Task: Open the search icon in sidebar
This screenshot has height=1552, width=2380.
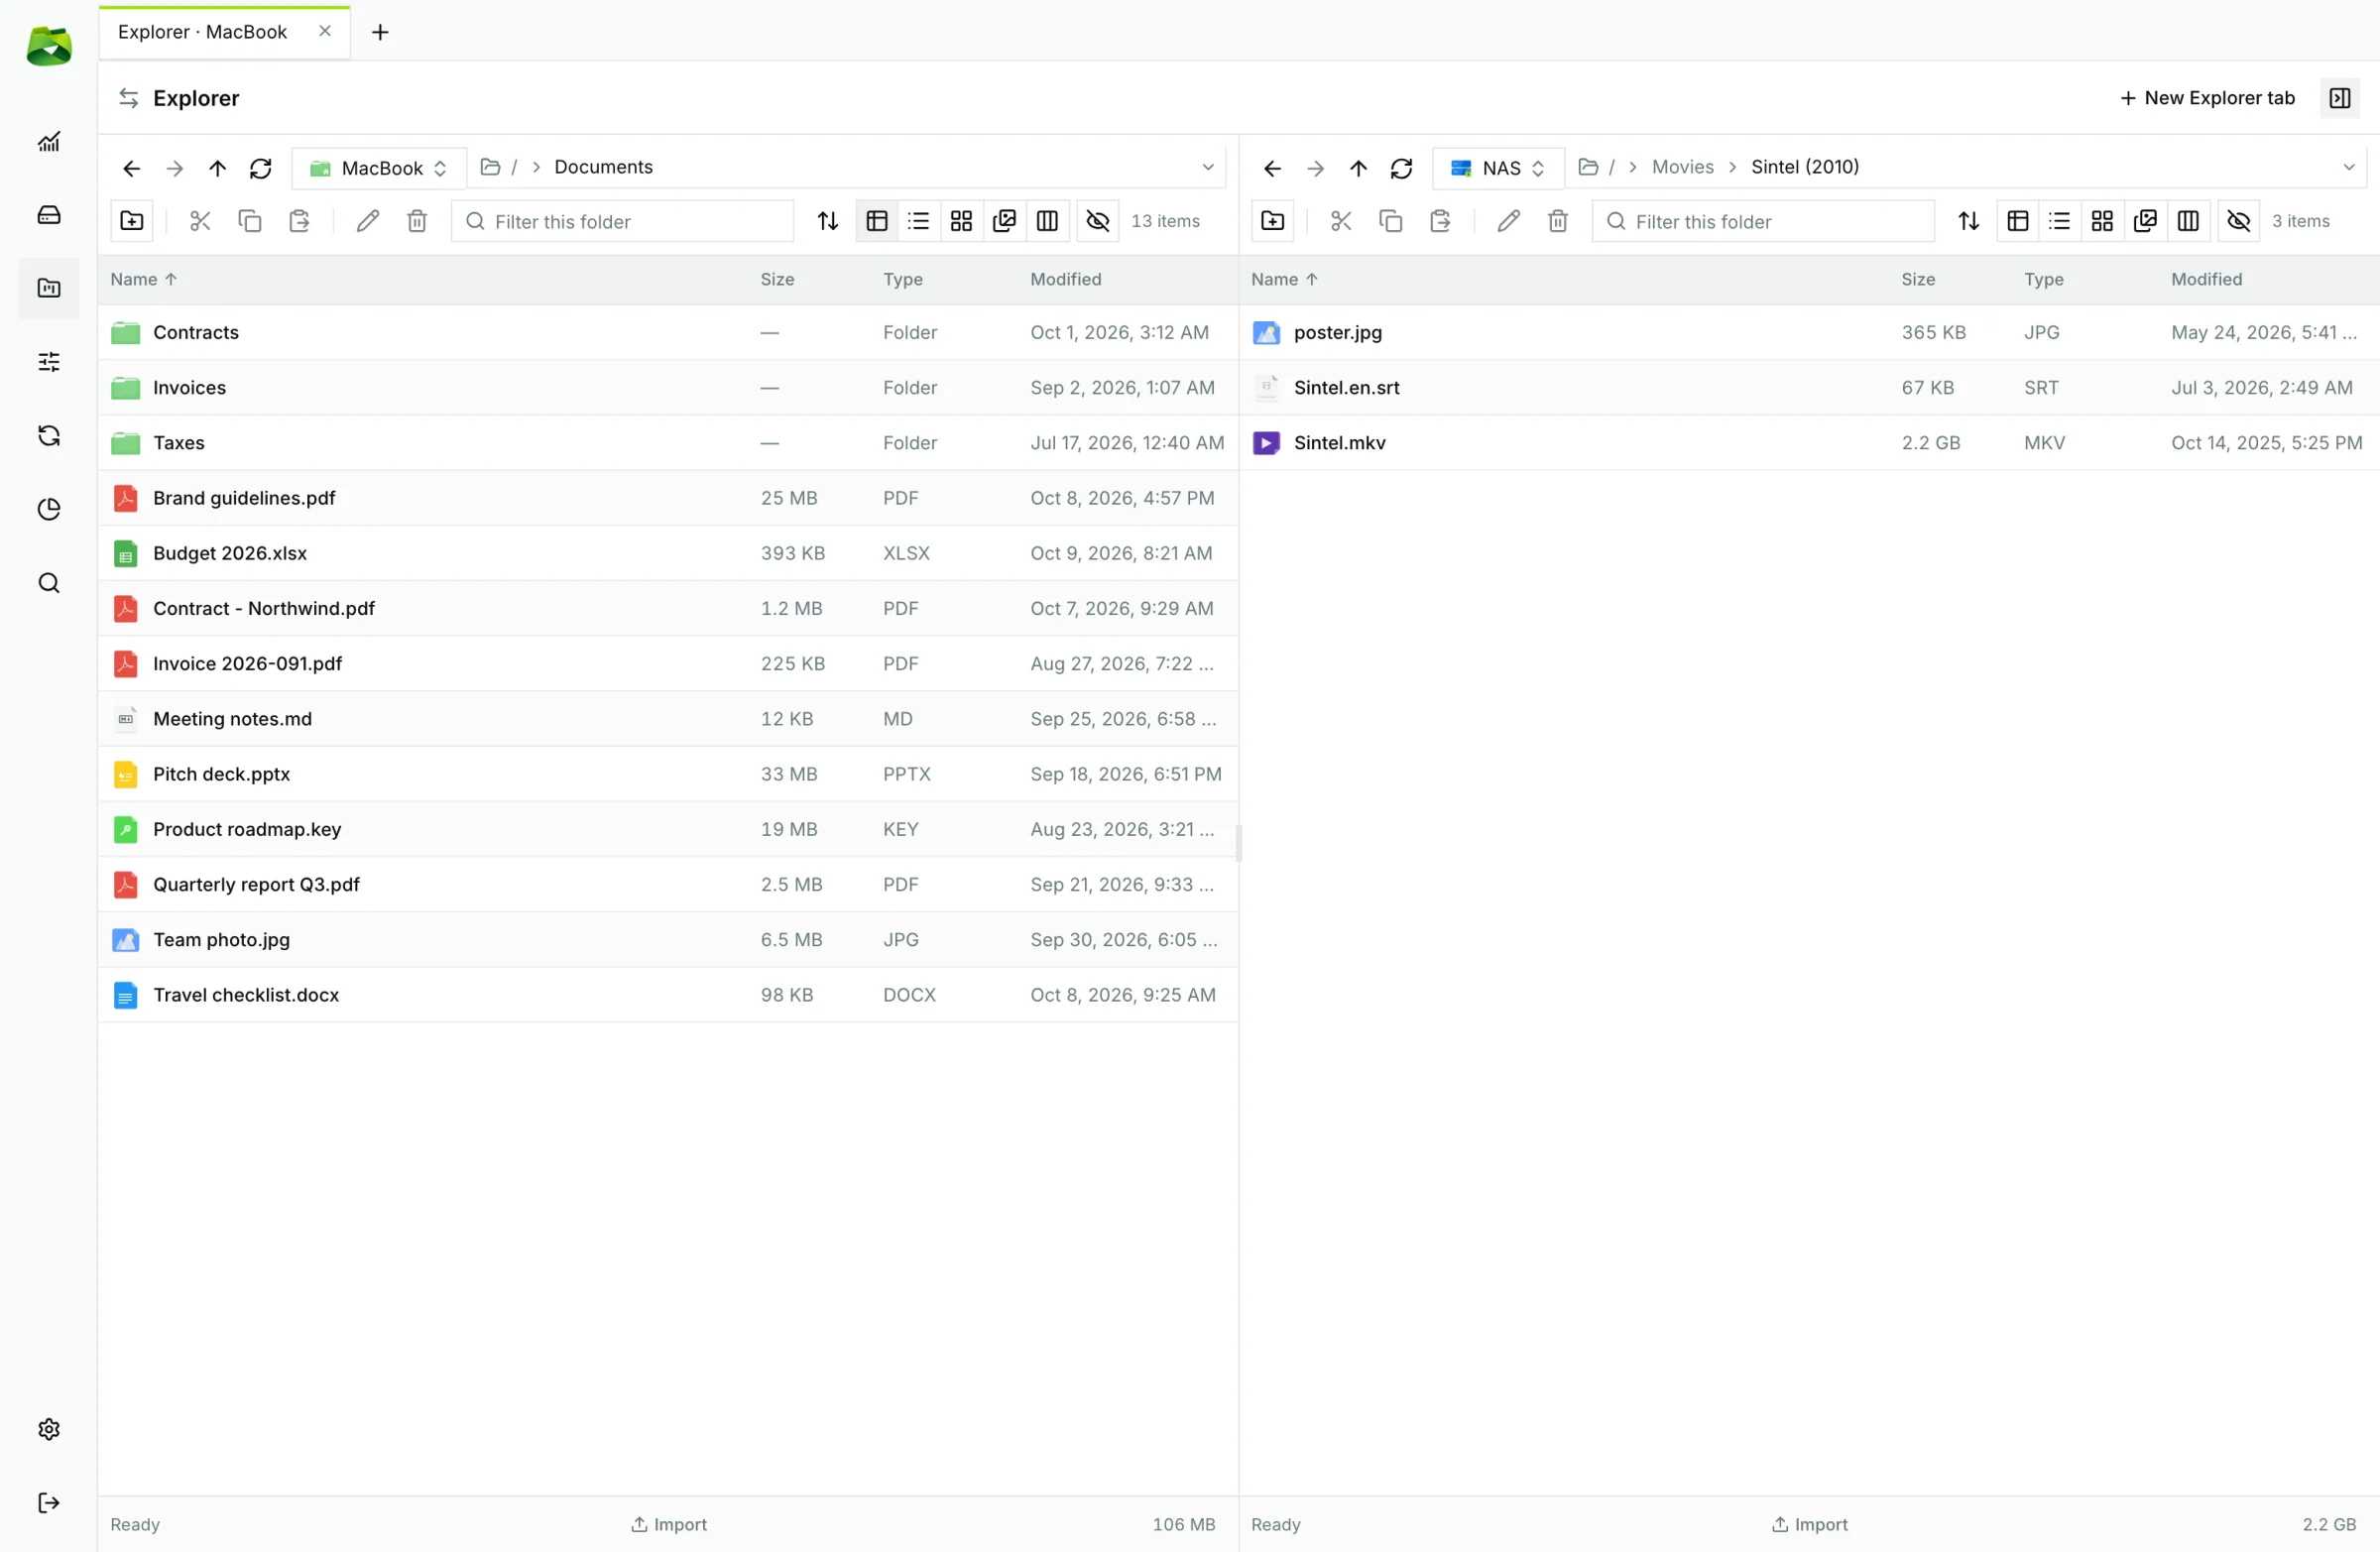Action: 48,583
